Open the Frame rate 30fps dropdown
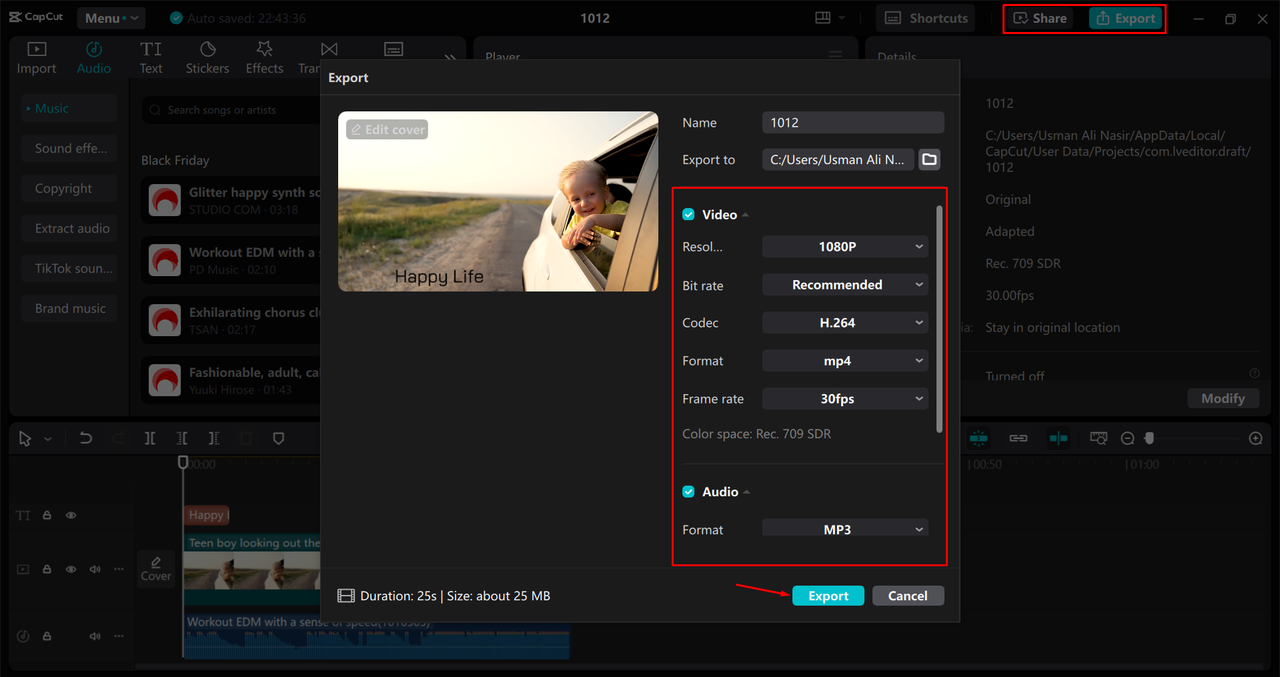Screen dimensions: 1280x677 click(x=845, y=399)
